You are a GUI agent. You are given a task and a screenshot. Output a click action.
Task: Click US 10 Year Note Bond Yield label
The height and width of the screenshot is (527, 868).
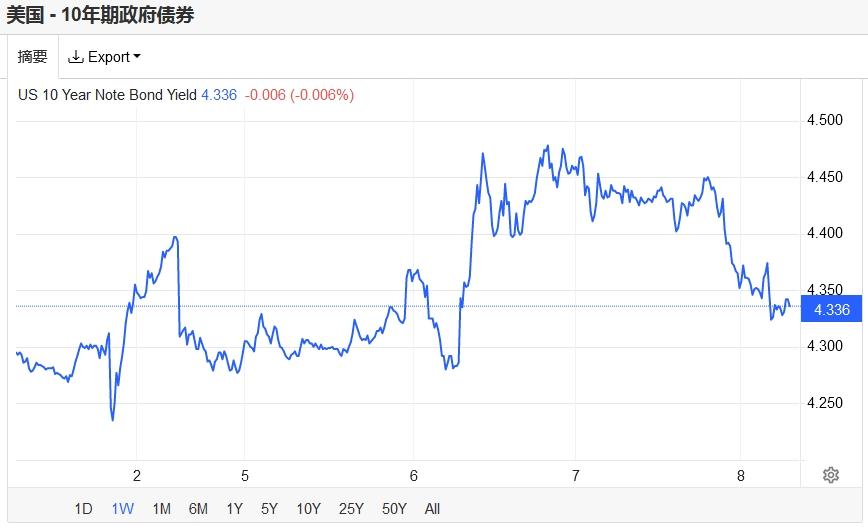pos(108,95)
